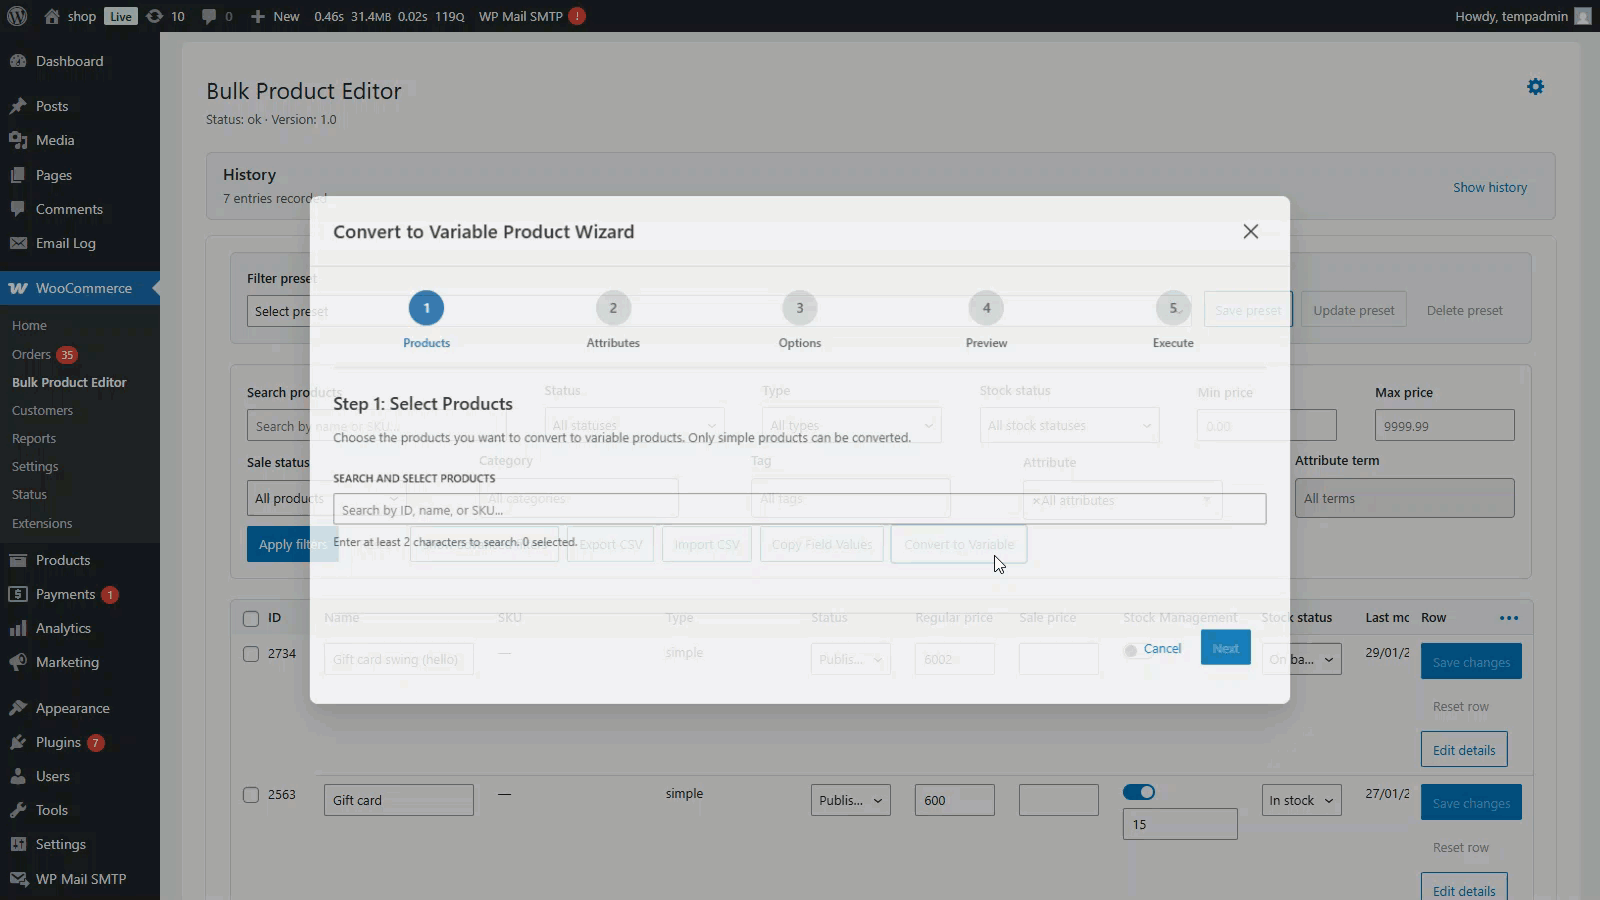The height and width of the screenshot is (900, 1600).
Task: Open the WordPress logo menu
Action: tap(17, 16)
